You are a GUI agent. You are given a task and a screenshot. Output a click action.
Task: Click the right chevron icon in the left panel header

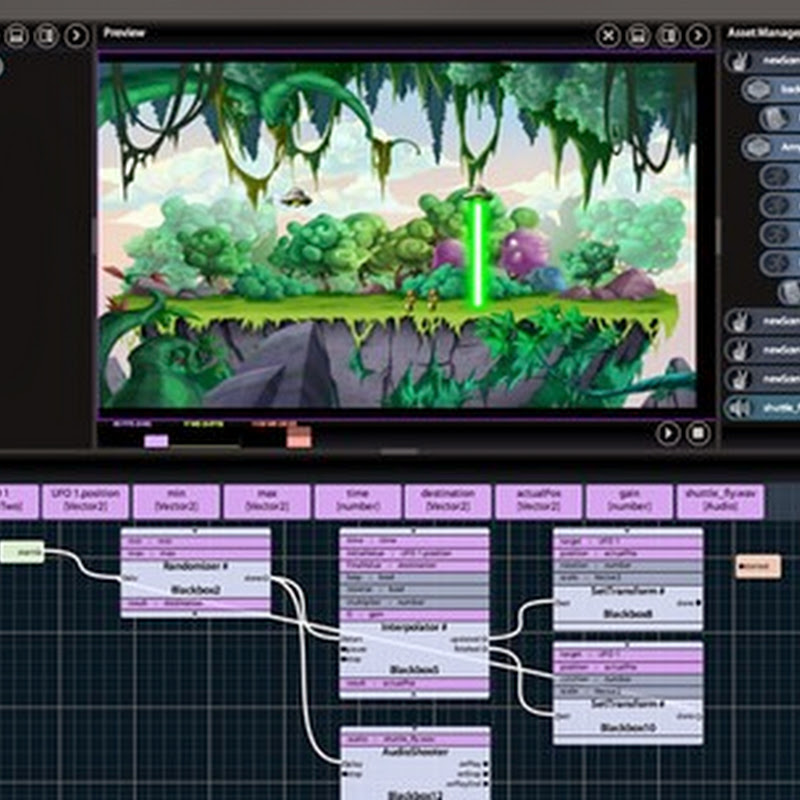pyautogui.click(x=77, y=36)
